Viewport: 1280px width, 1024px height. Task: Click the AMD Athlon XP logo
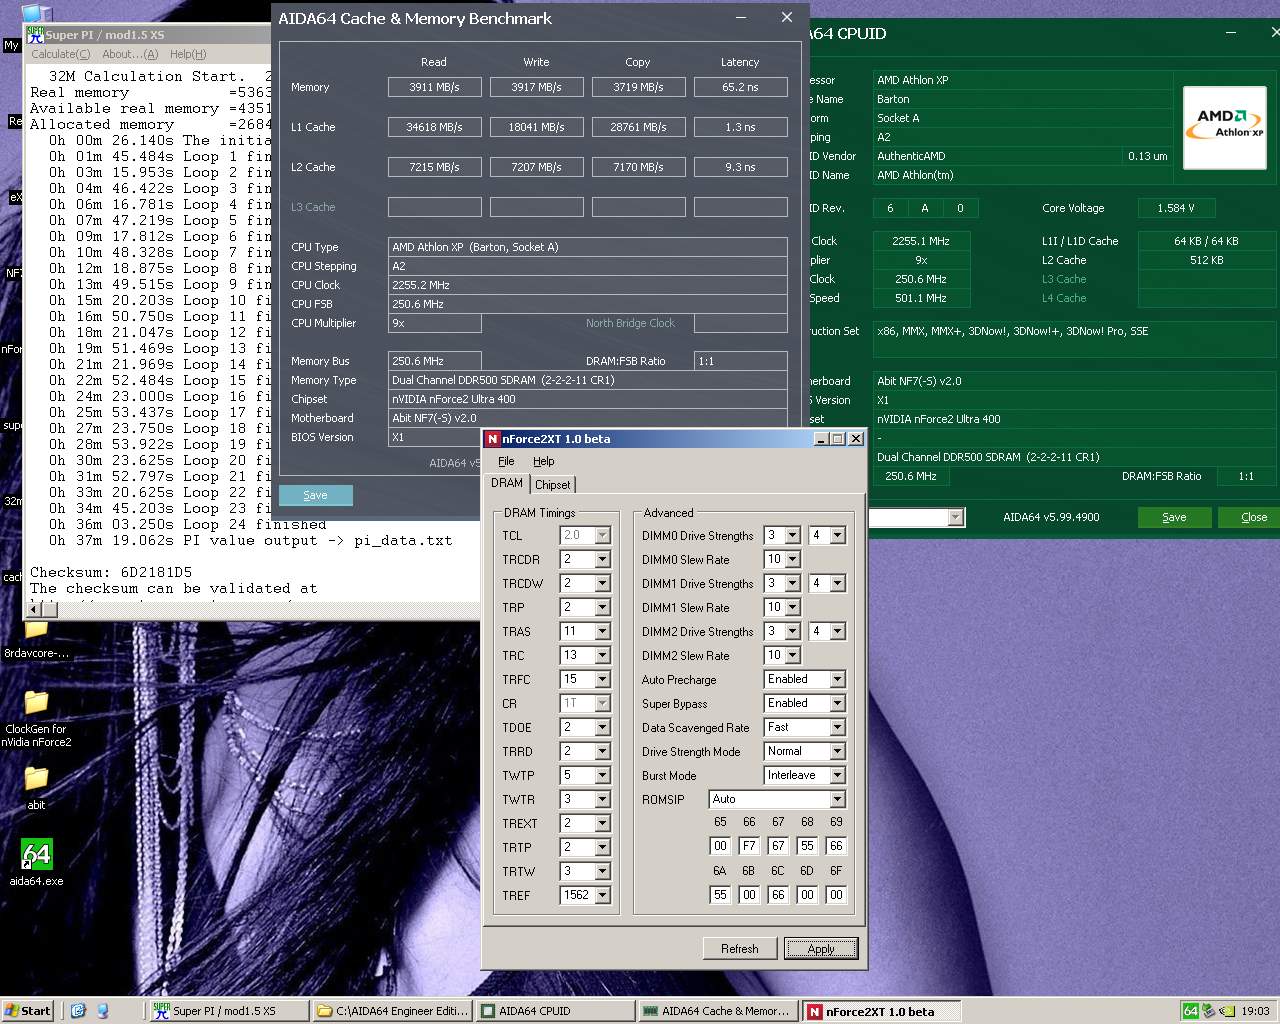tap(1225, 127)
